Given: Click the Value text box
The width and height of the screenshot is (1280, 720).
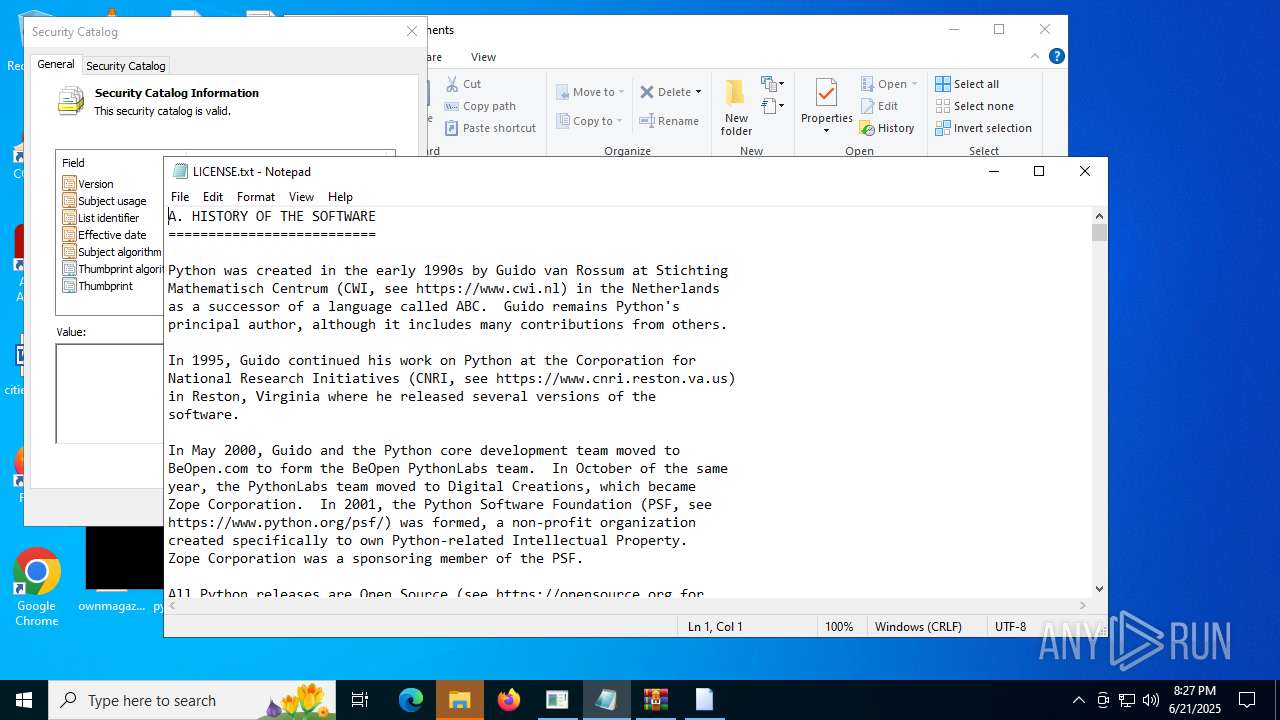Looking at the screenshot, I should coord(110,393).
